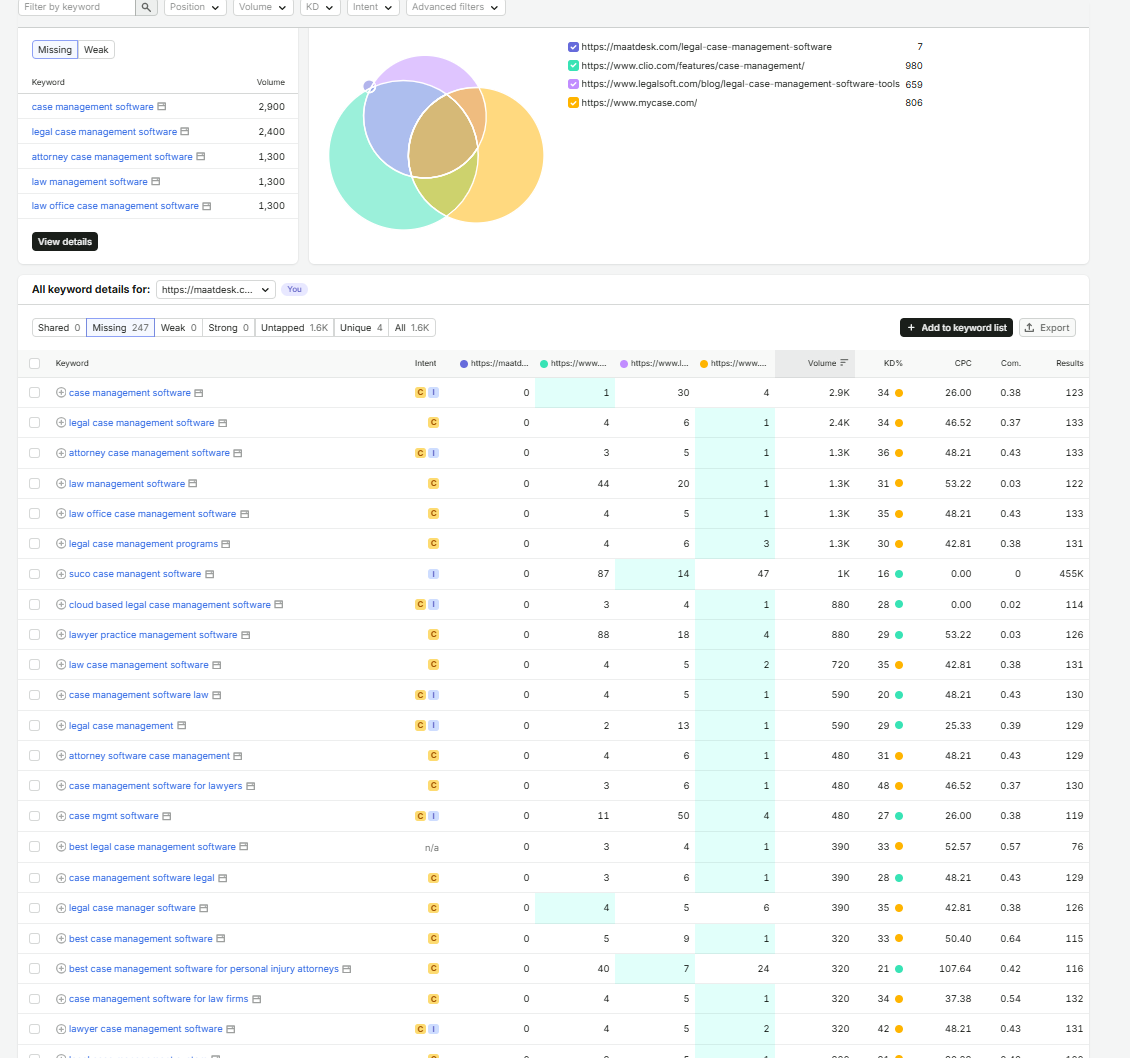Check the 'law office case management software' row checkbox
The height and width of the screenshot is (1058, 1130).
coord(35,514)
